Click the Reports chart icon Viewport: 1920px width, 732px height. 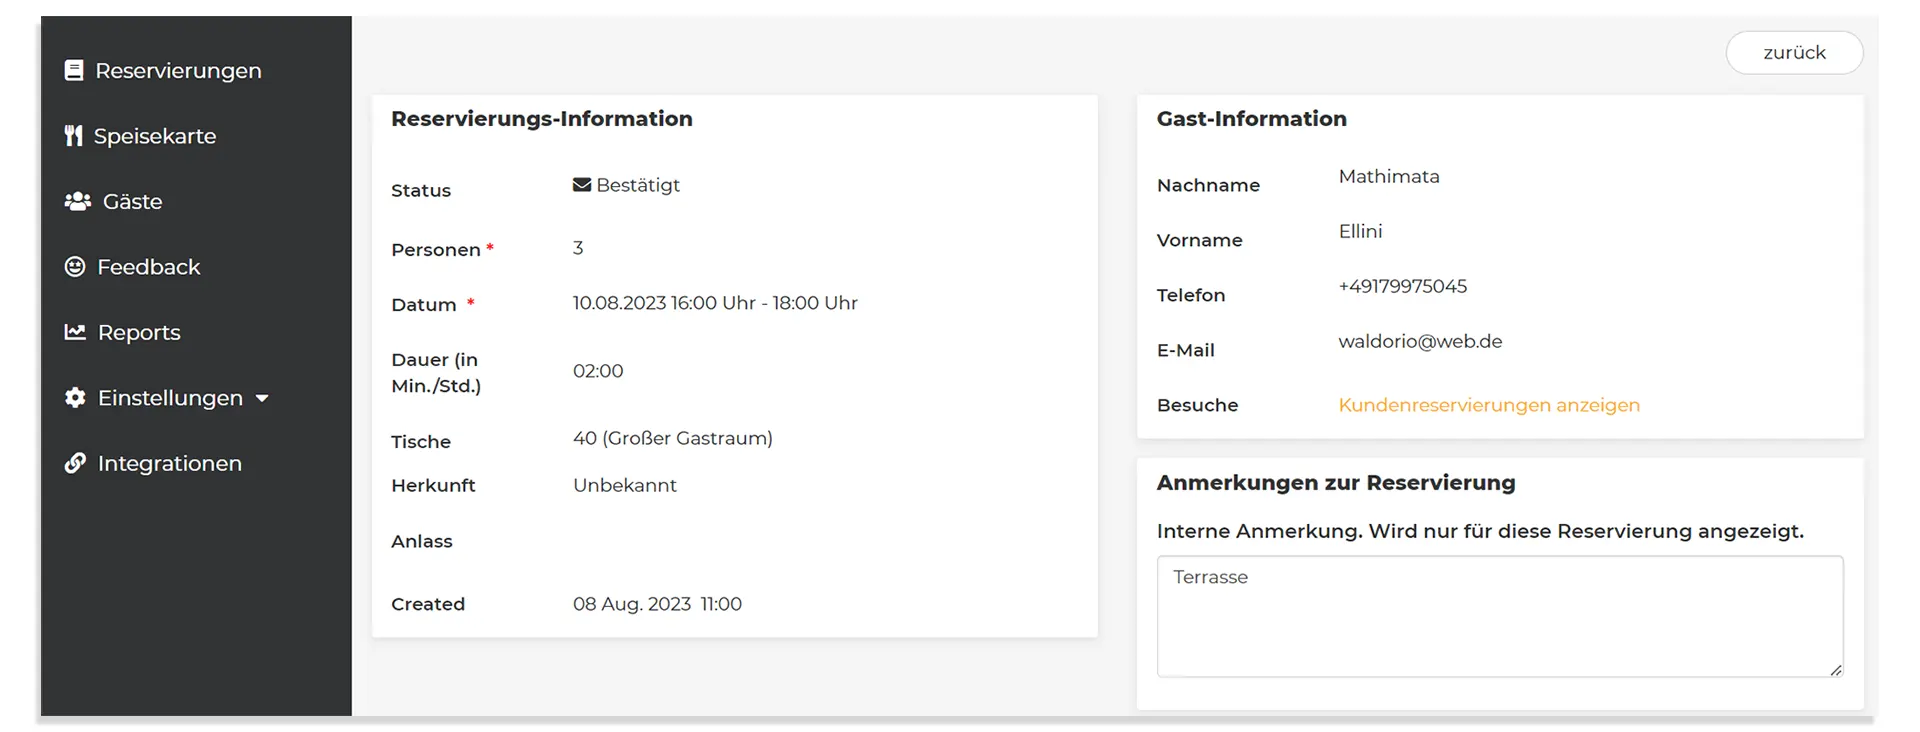(x=75, y=332)
